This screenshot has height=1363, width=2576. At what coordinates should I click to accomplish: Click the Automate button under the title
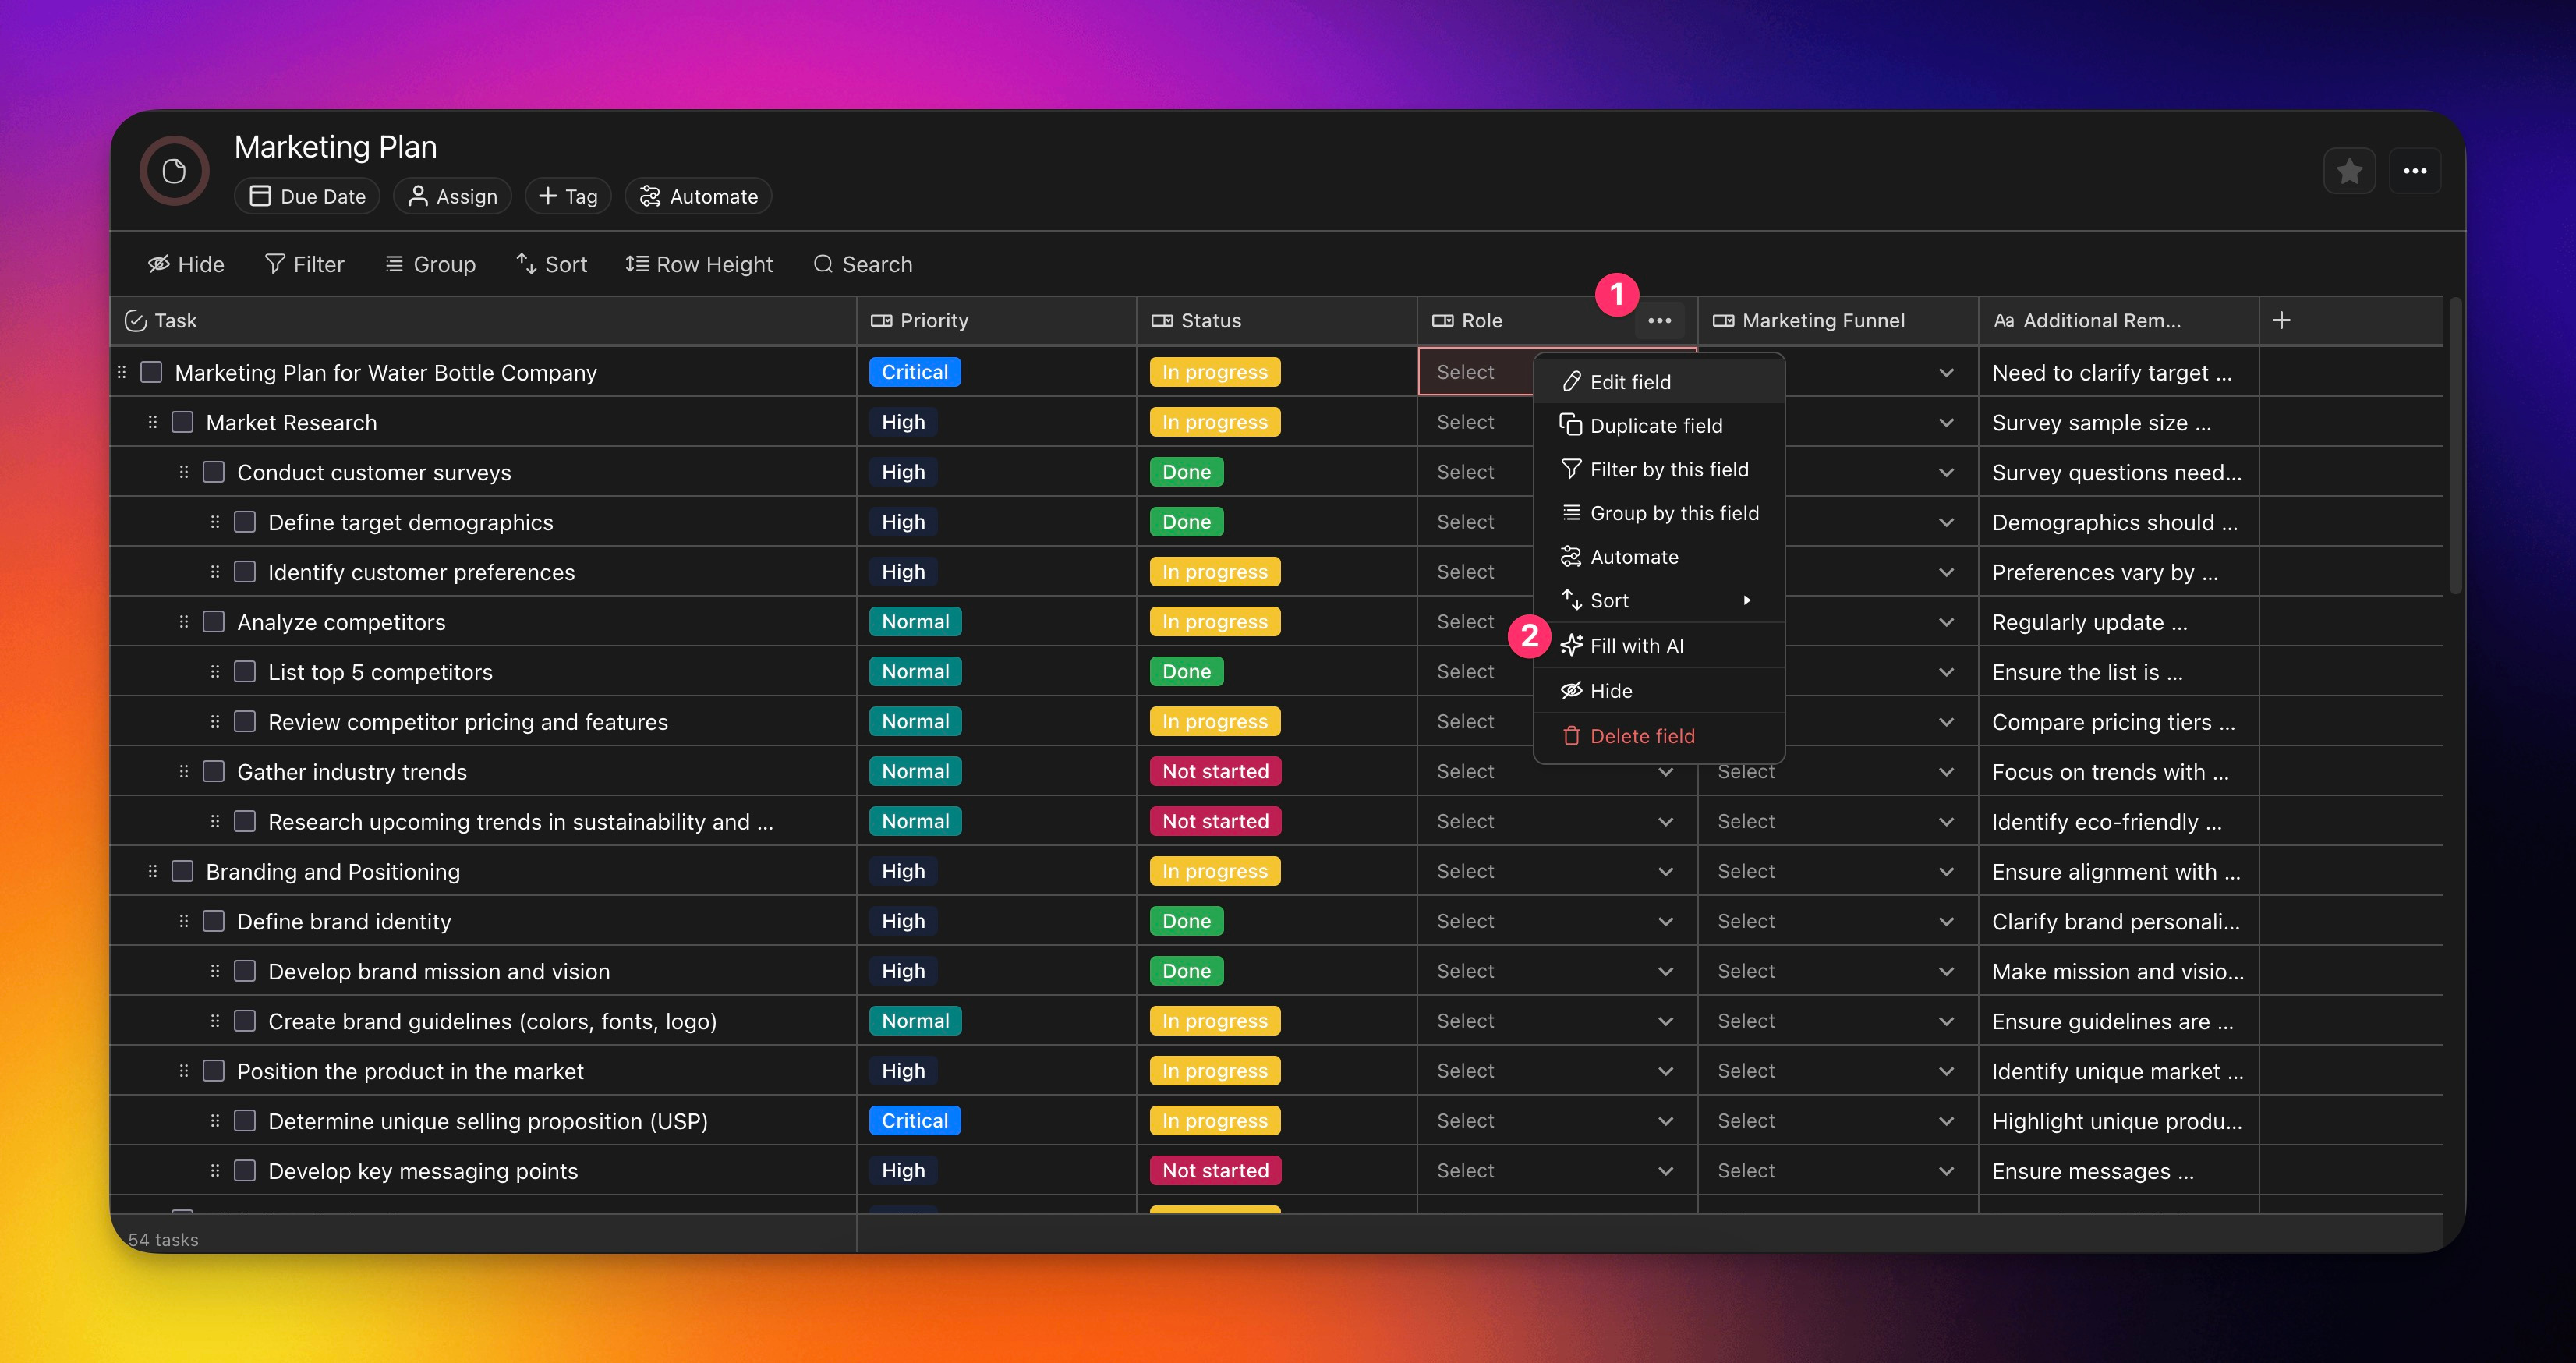(698, 196)
